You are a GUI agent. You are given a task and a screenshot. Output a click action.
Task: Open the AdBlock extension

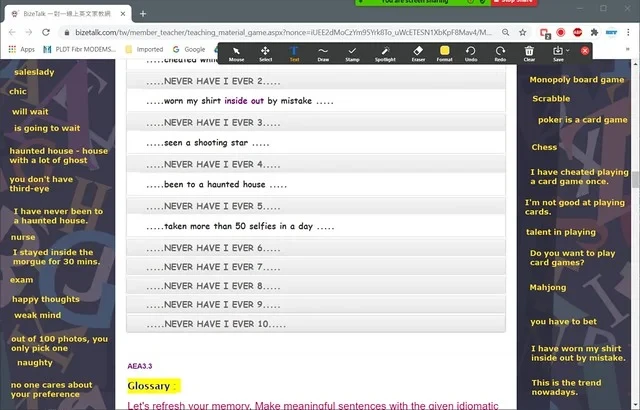(577, 32)
